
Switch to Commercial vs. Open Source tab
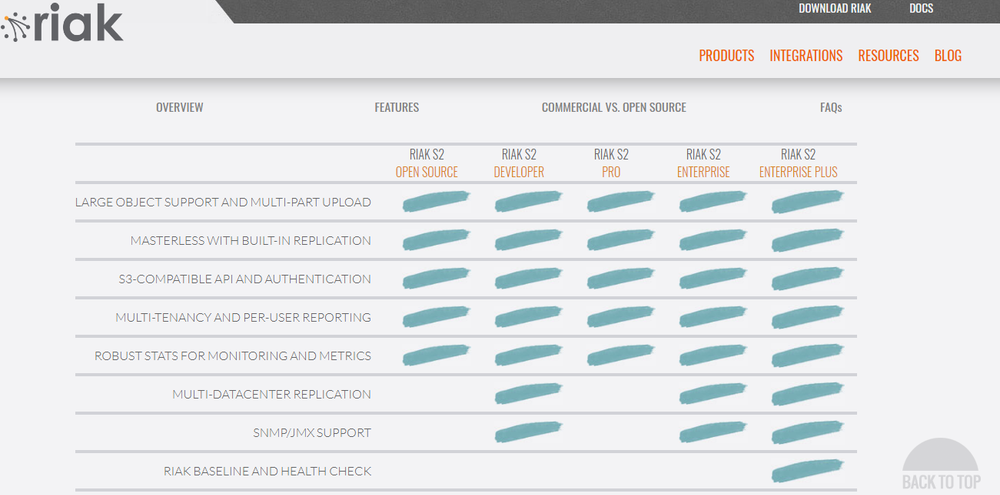pyautogui.click(x=614, y=107)
